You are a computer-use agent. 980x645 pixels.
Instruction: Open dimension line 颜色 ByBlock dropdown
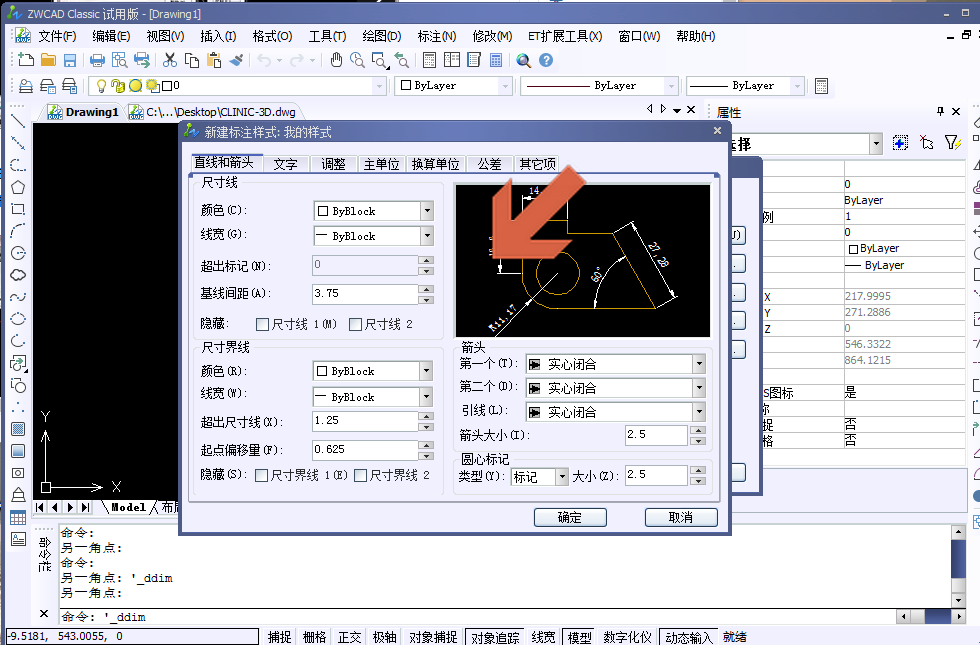click(427, 210)
